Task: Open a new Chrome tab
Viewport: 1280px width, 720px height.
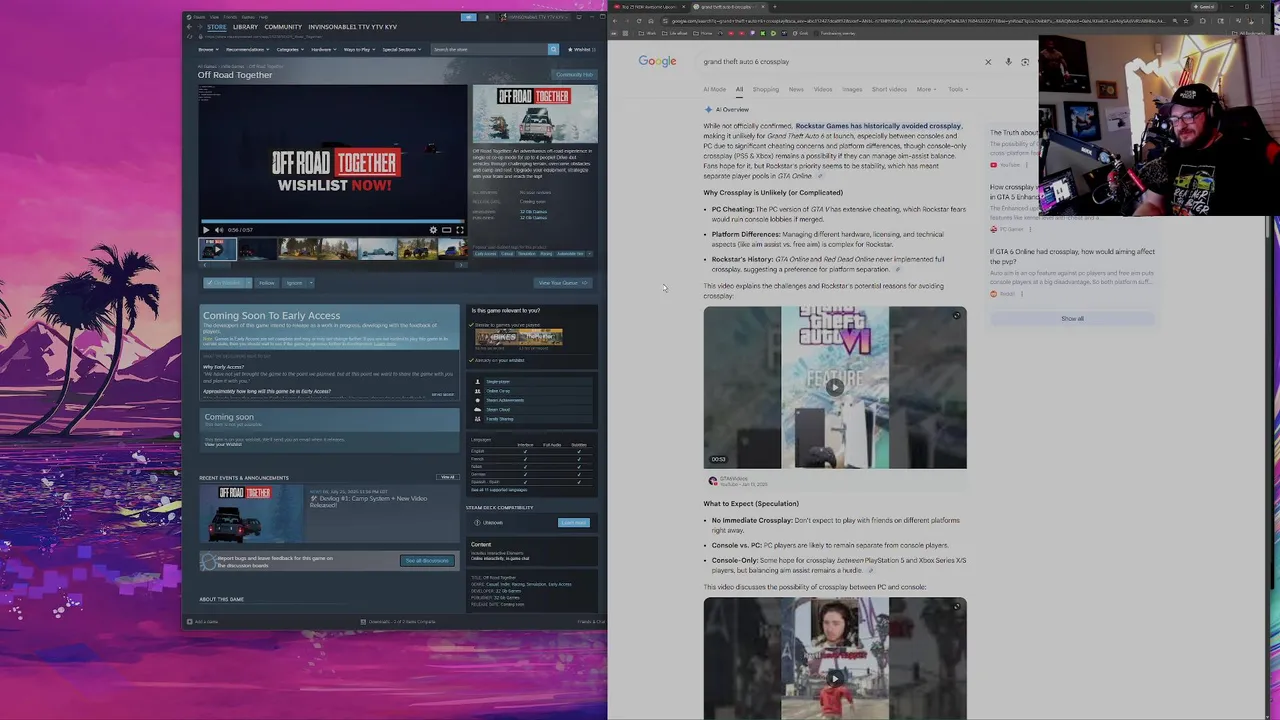Action: tap(774, 7)
